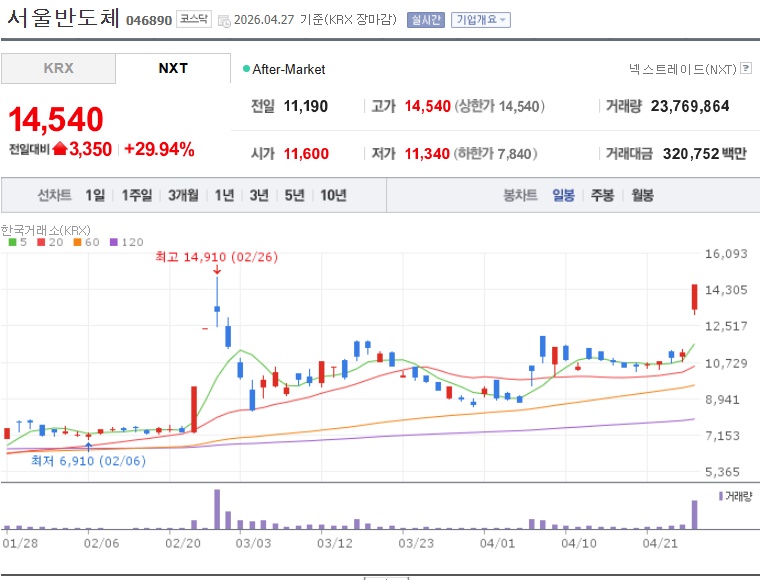
Task: Click the 전일 value 11,190
Action: click(x=305, y=106)
